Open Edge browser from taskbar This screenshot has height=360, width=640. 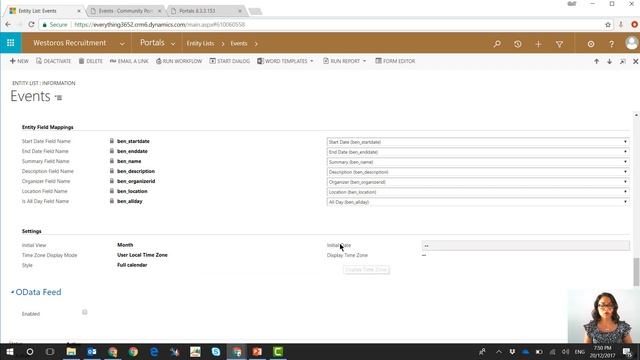pyautogui.click(x=154, y=351)
